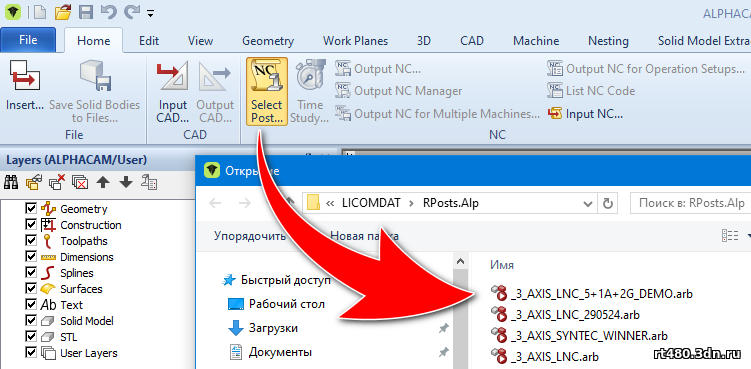Click the Save icon in quick access toolbar
Viewport: 751px width, 369px height.
tap(85, 12)
